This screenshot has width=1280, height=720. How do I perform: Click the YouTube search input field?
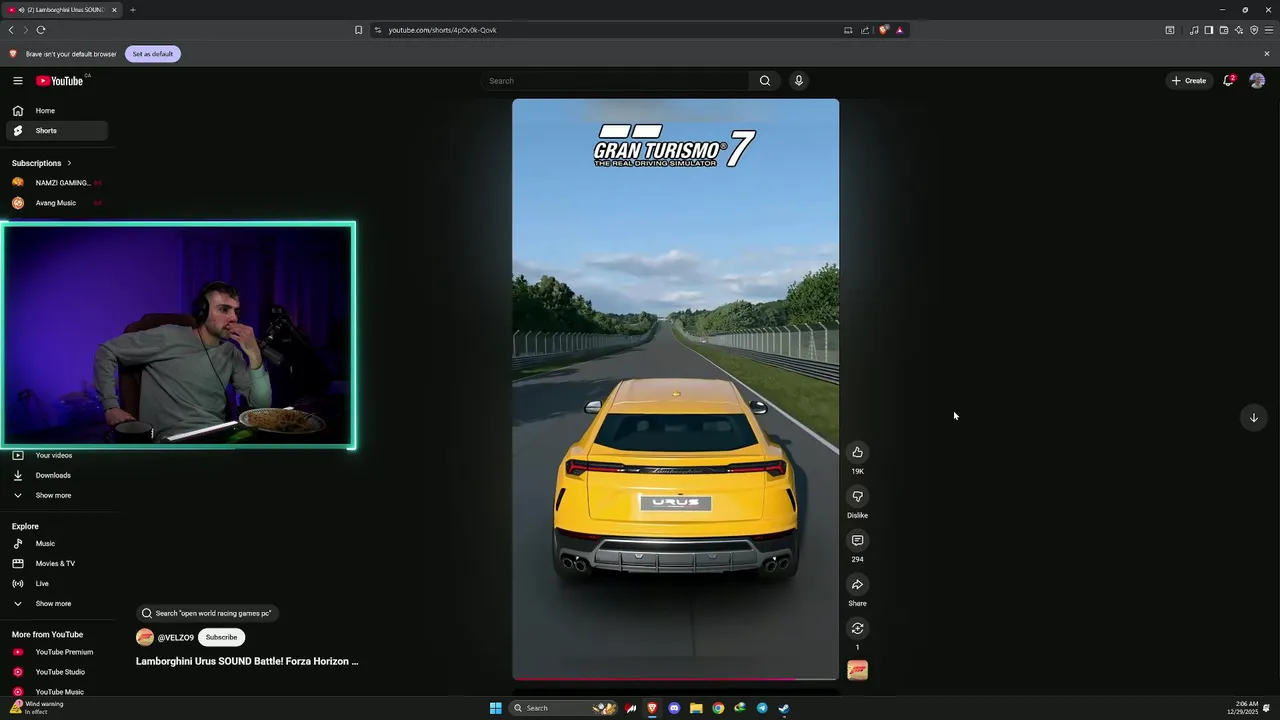pyautogui.click(x=615, y=81)
